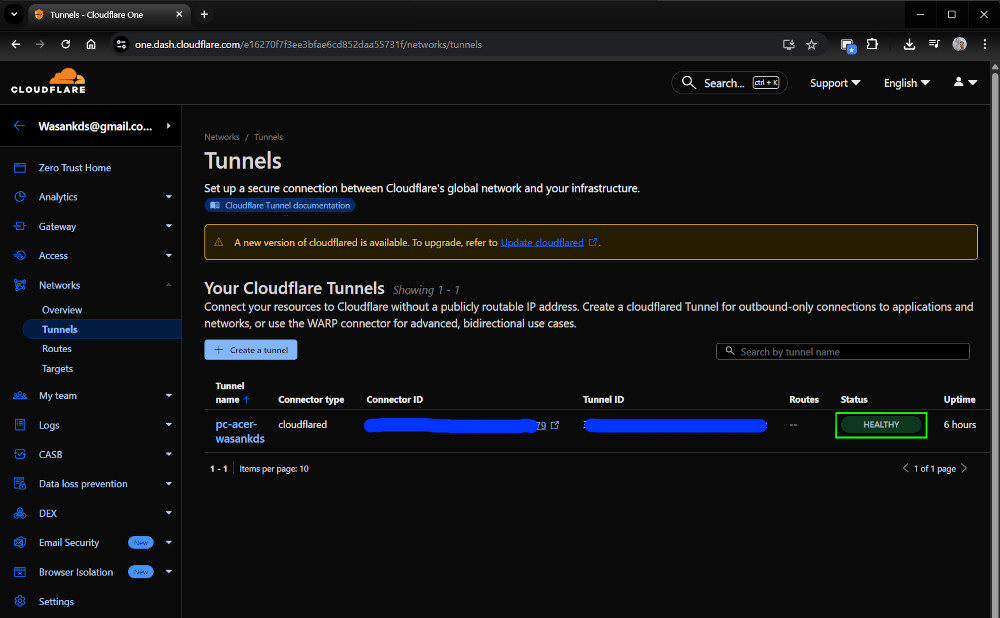Click the back arrow beside account name
The image size is (1000, 618).
click(x=19, y=126)
